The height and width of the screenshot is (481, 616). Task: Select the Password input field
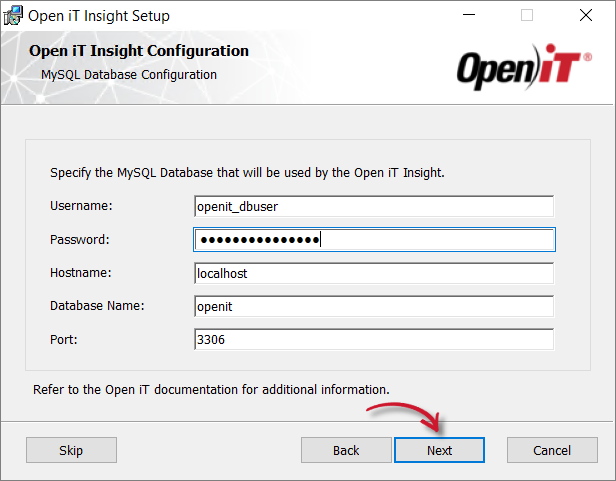pyautogui.click(x=374, y=239)
